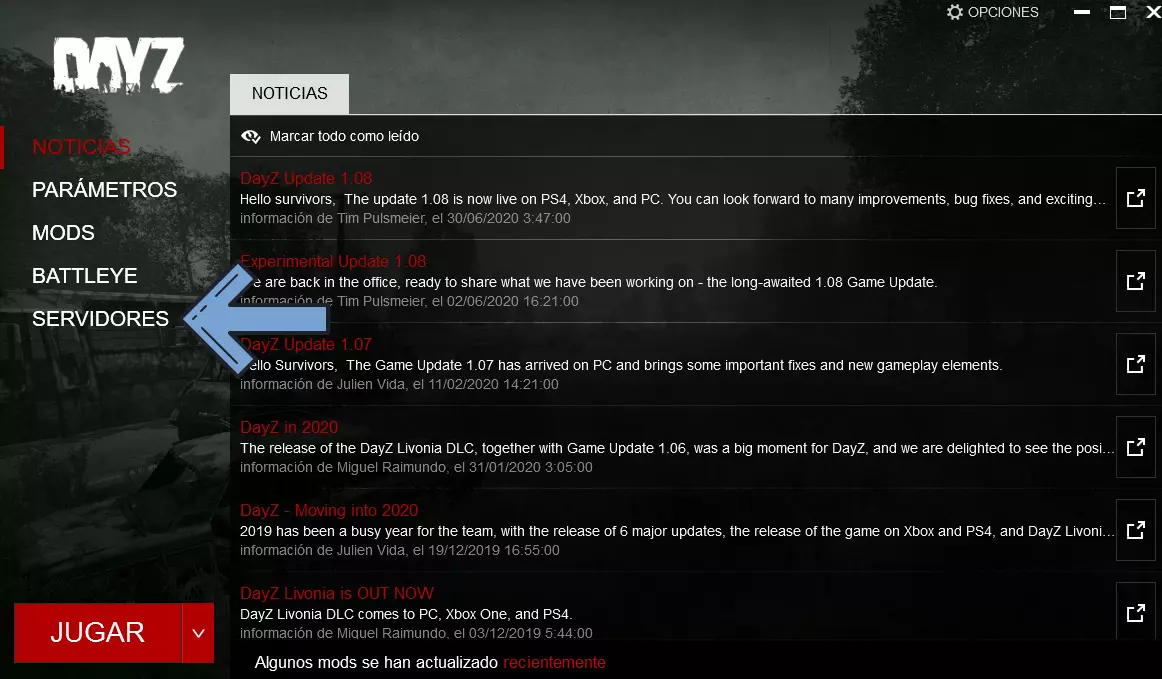Open Parámetros in the sidebar

(x=104, y=190)
